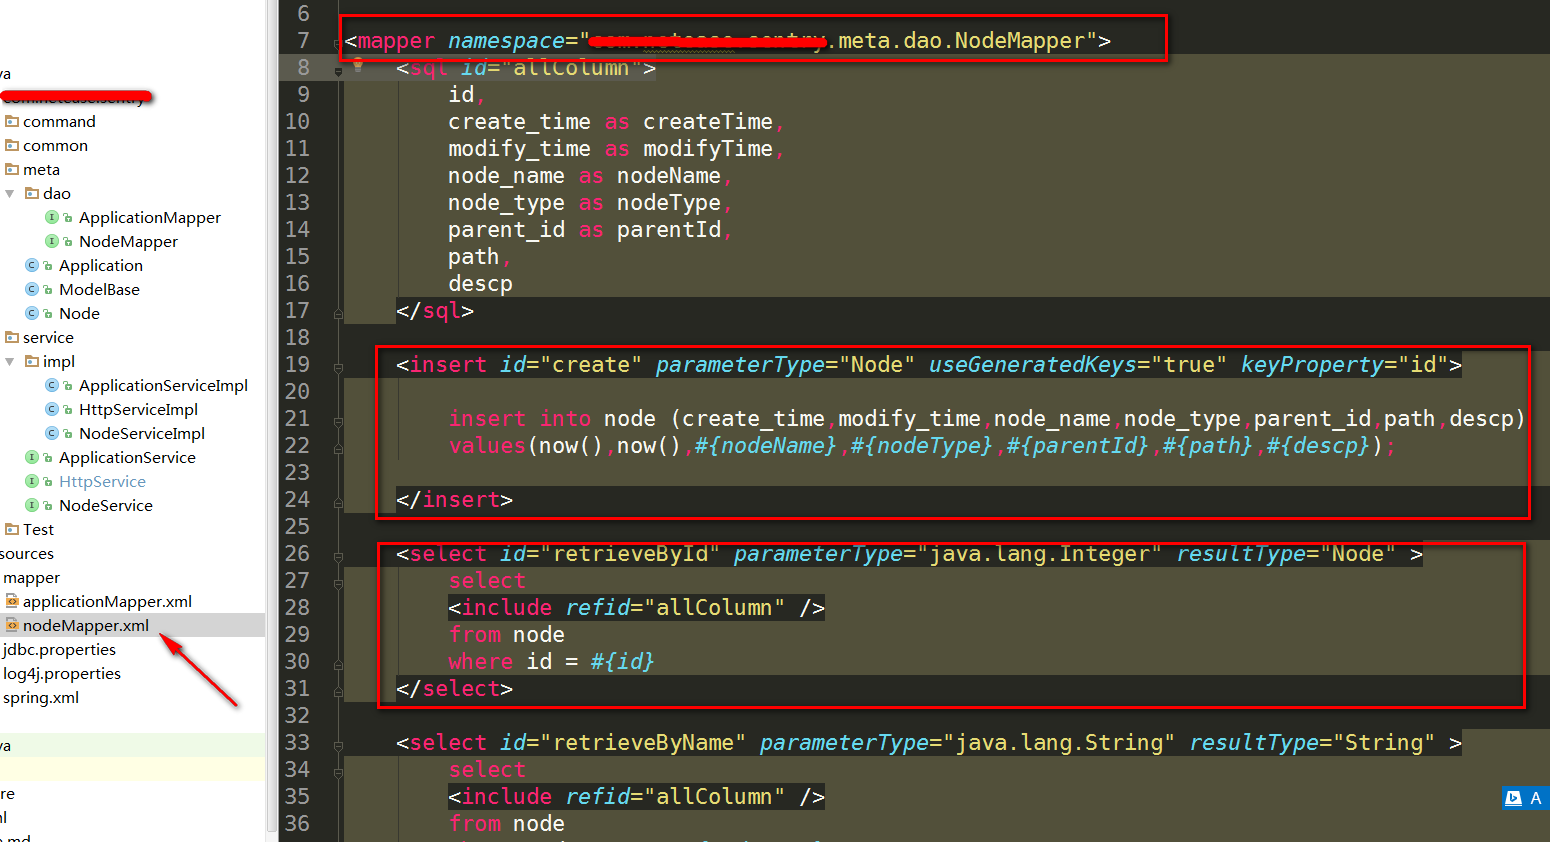Select the HttpService interface in the tree

102,481
